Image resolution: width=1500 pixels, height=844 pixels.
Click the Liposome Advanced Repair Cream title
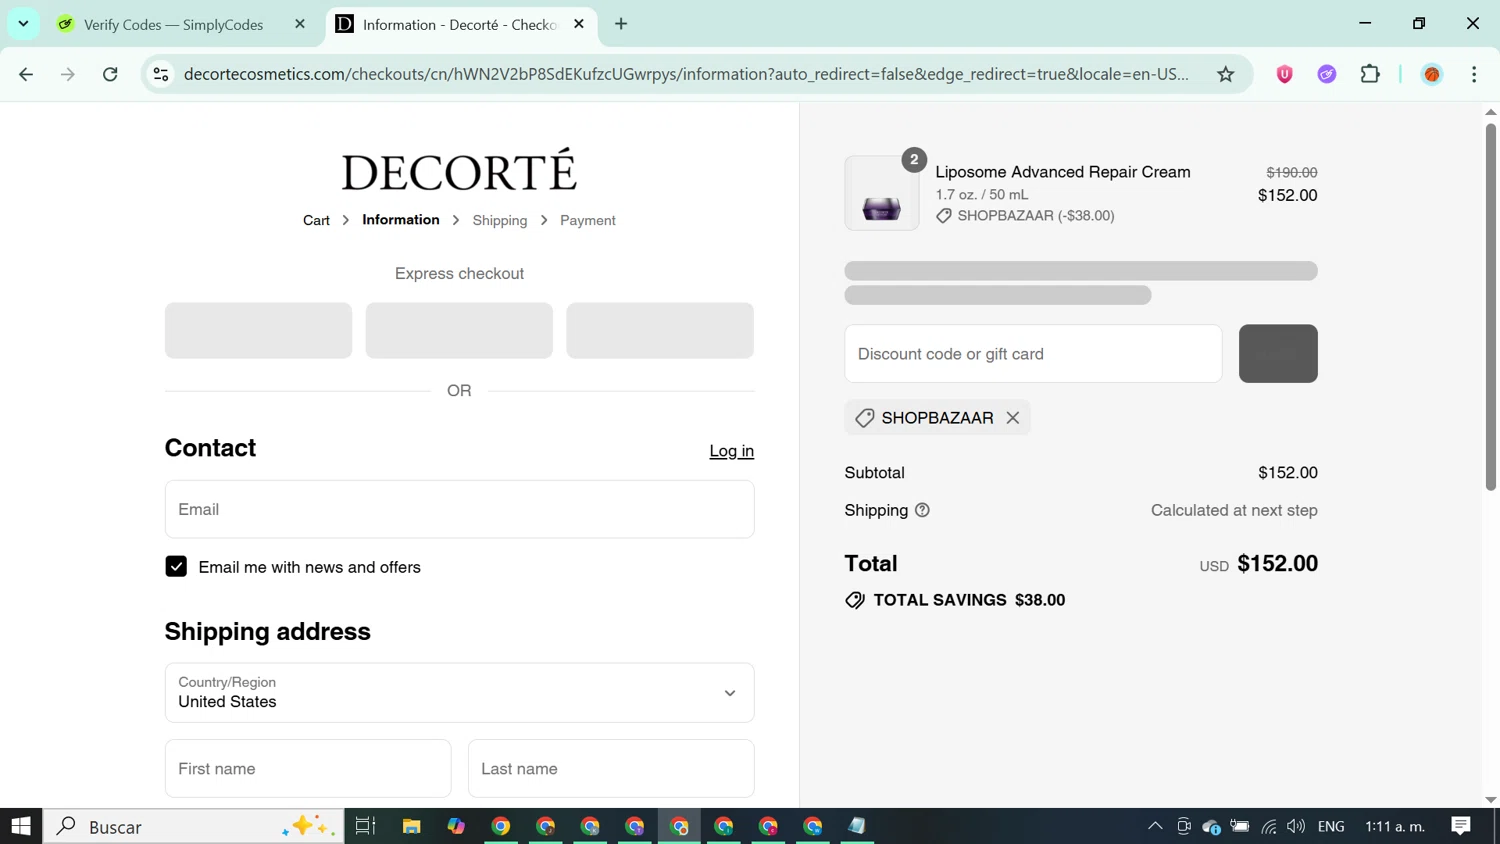(1063, 172)
